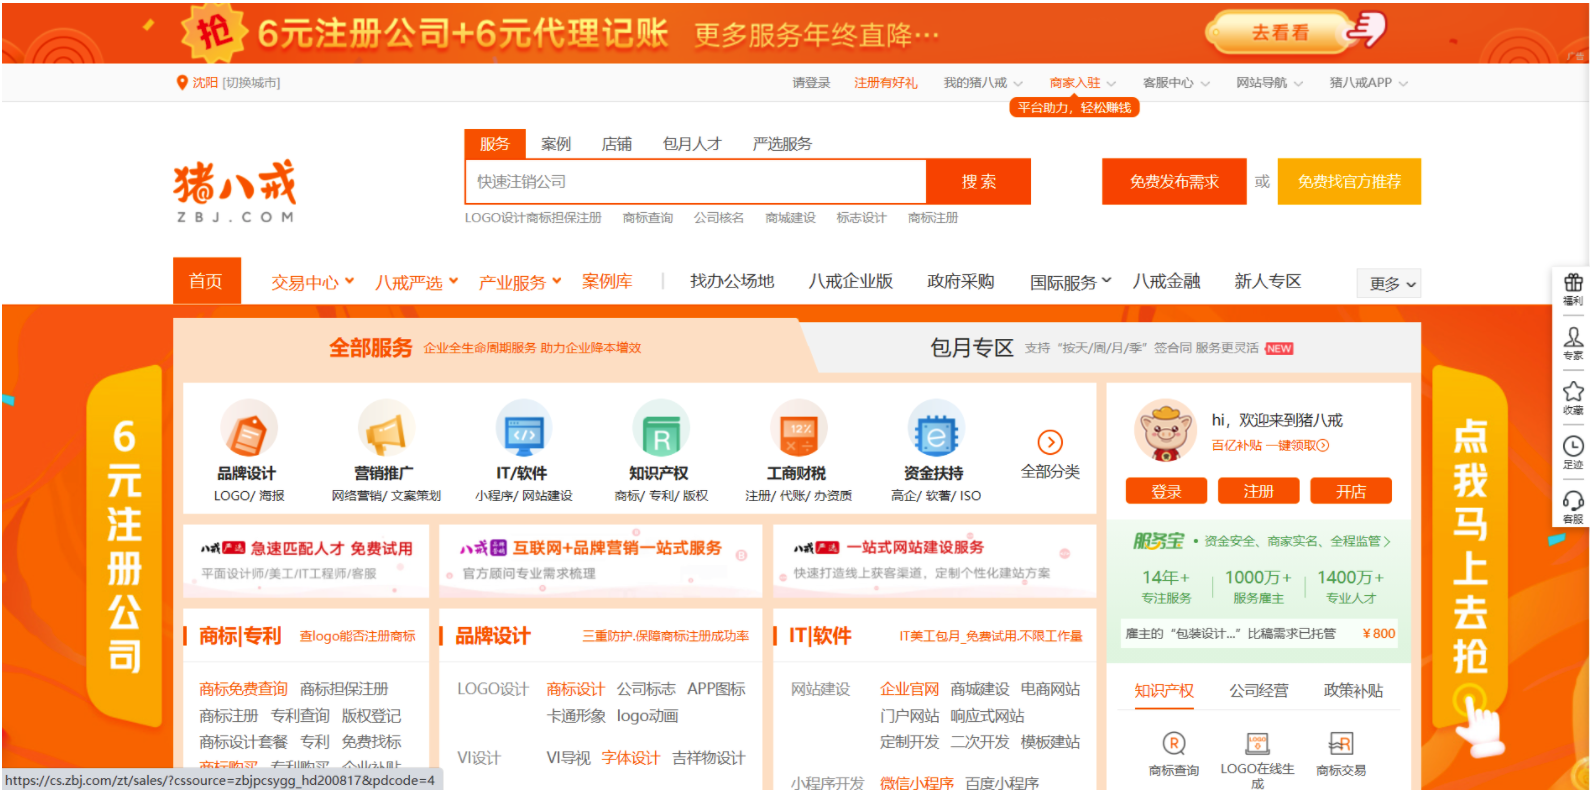Open the 品牌设计 category icon

point(247,430)
